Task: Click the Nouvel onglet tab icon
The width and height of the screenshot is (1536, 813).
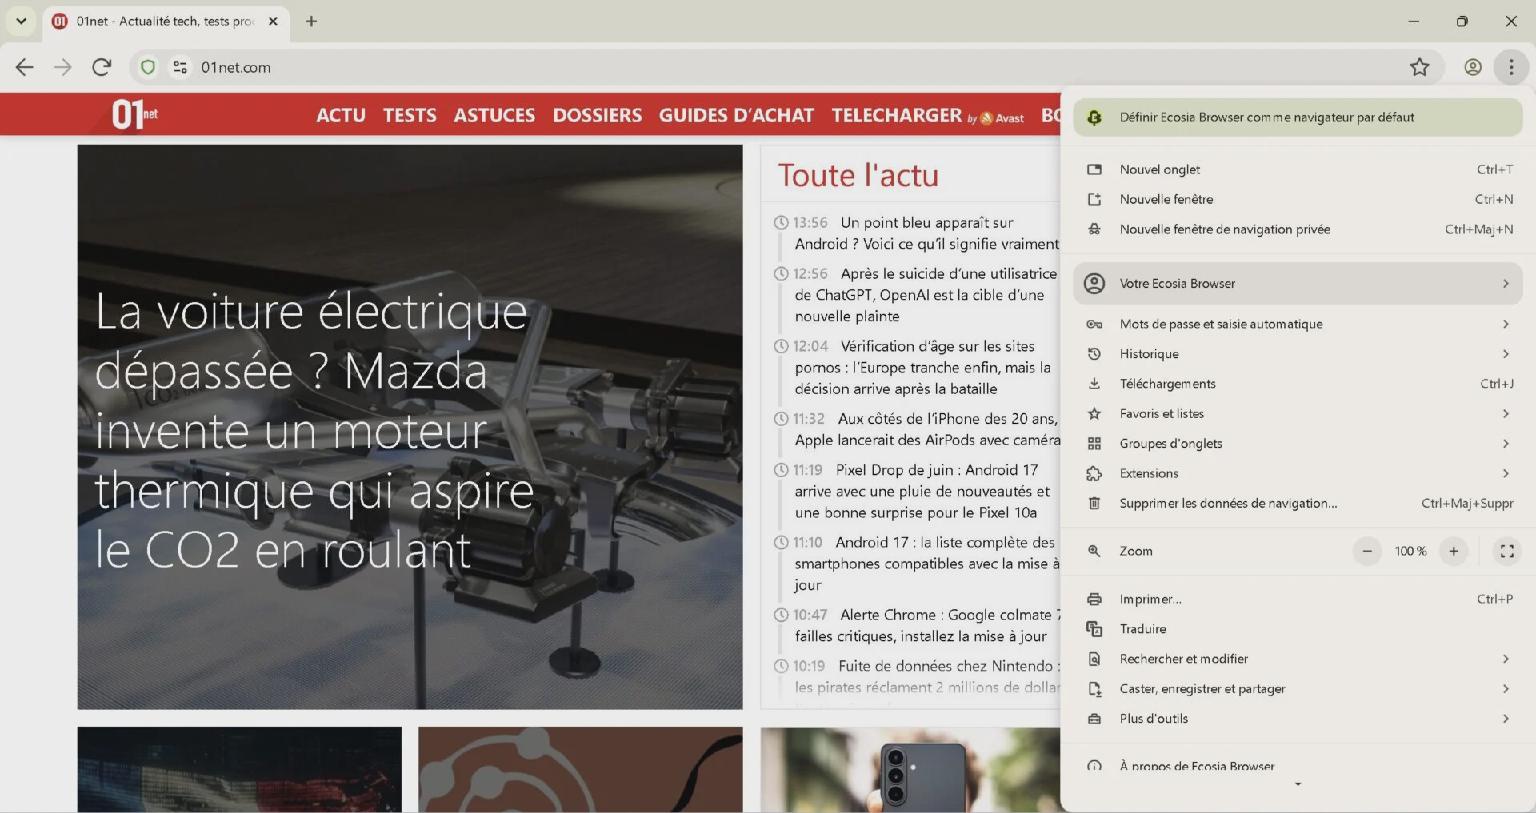Action: 1094,169
